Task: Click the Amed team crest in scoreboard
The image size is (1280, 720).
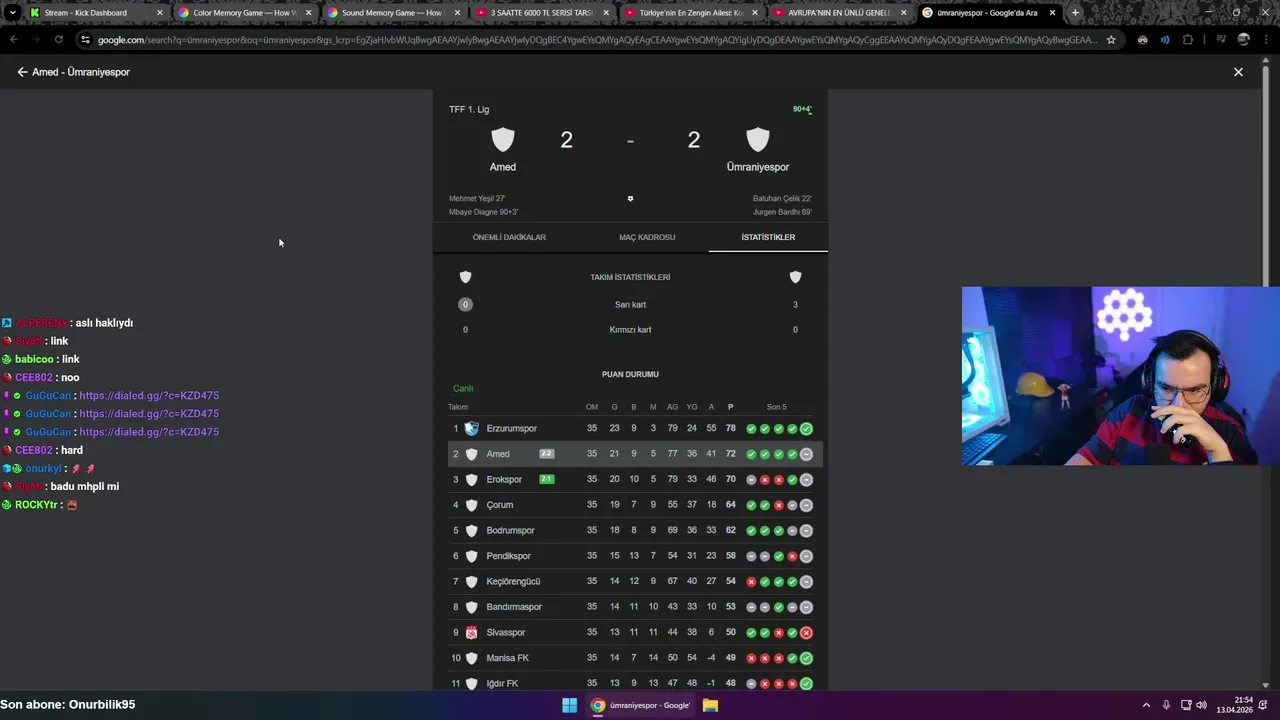Action: [x=503, y=140]
